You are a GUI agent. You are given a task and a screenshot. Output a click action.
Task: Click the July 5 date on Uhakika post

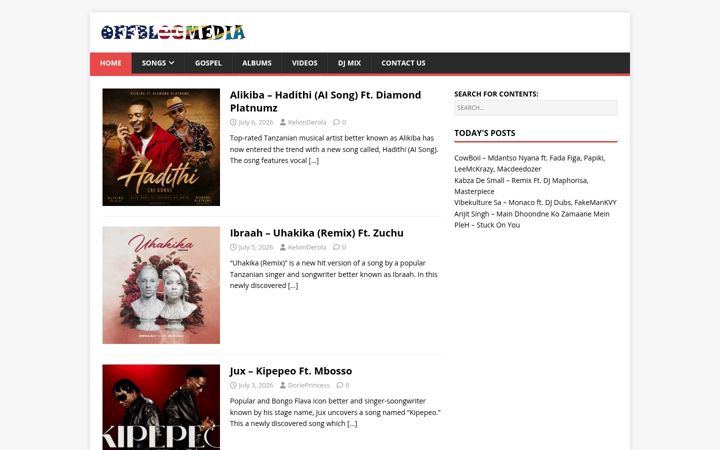pos(256,247)
